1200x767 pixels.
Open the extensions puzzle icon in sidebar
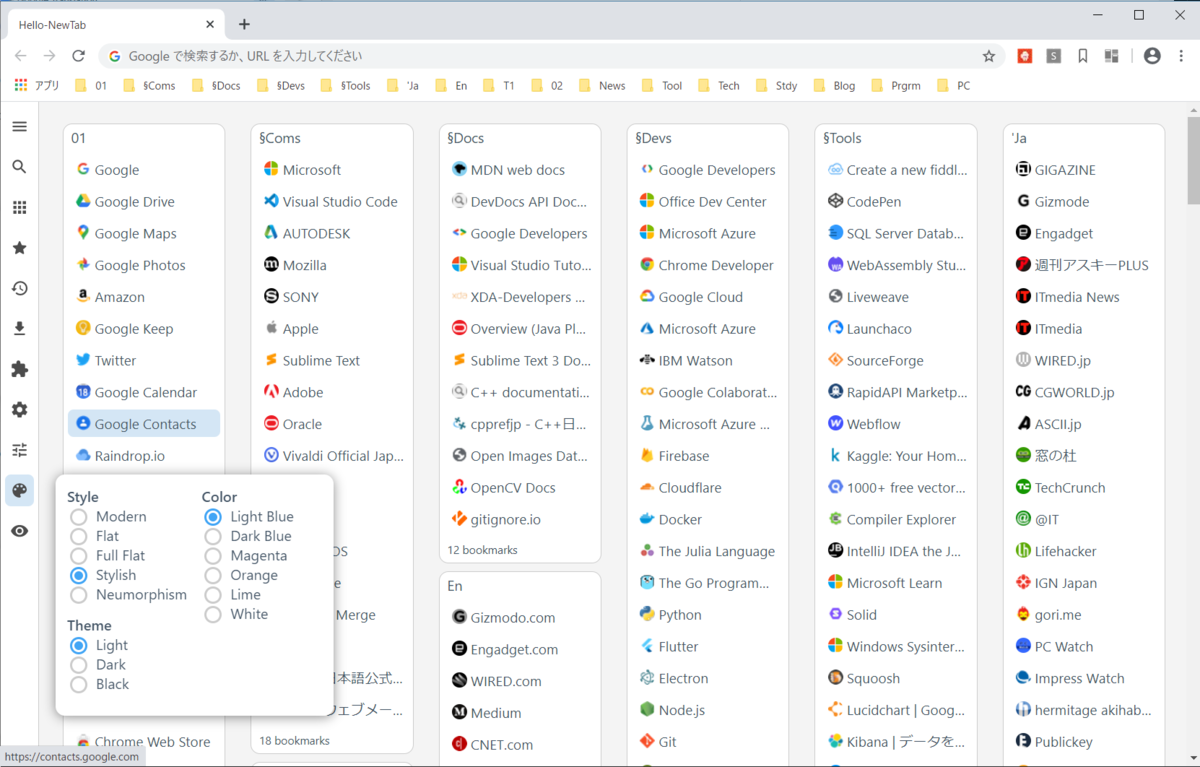[x=19, y=369]
